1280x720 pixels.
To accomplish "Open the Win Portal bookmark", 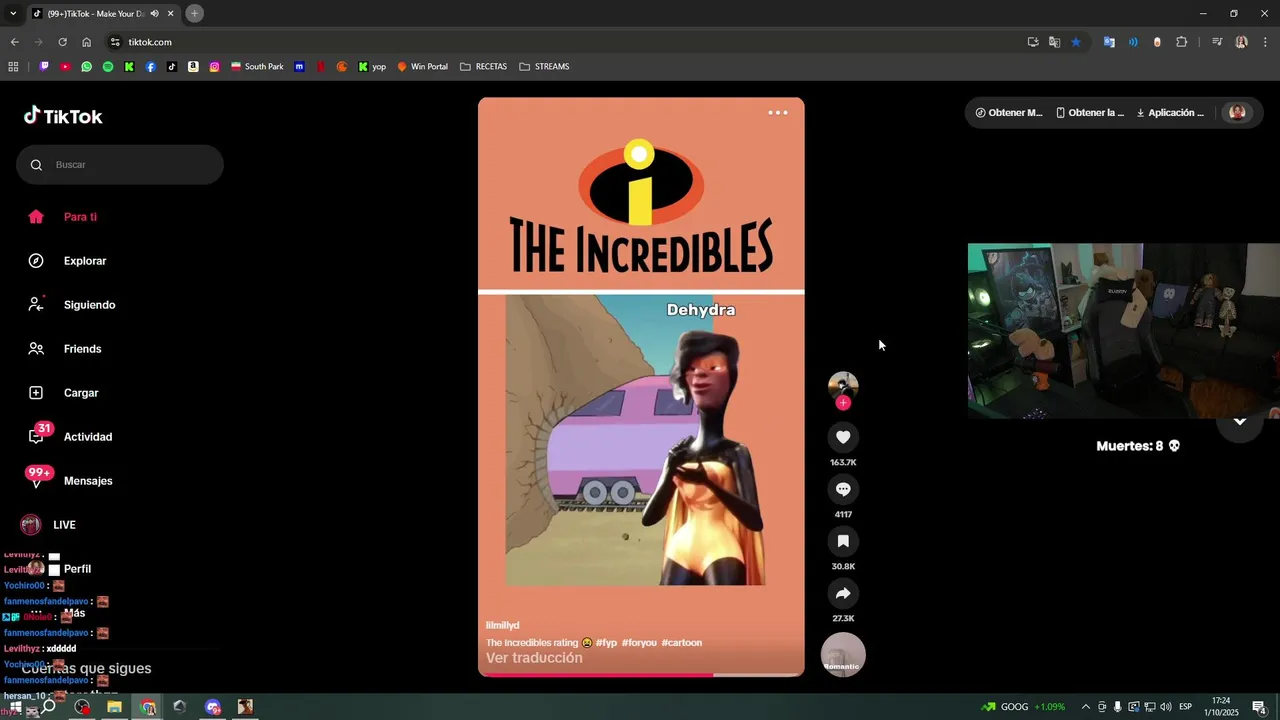I will 422,67.
